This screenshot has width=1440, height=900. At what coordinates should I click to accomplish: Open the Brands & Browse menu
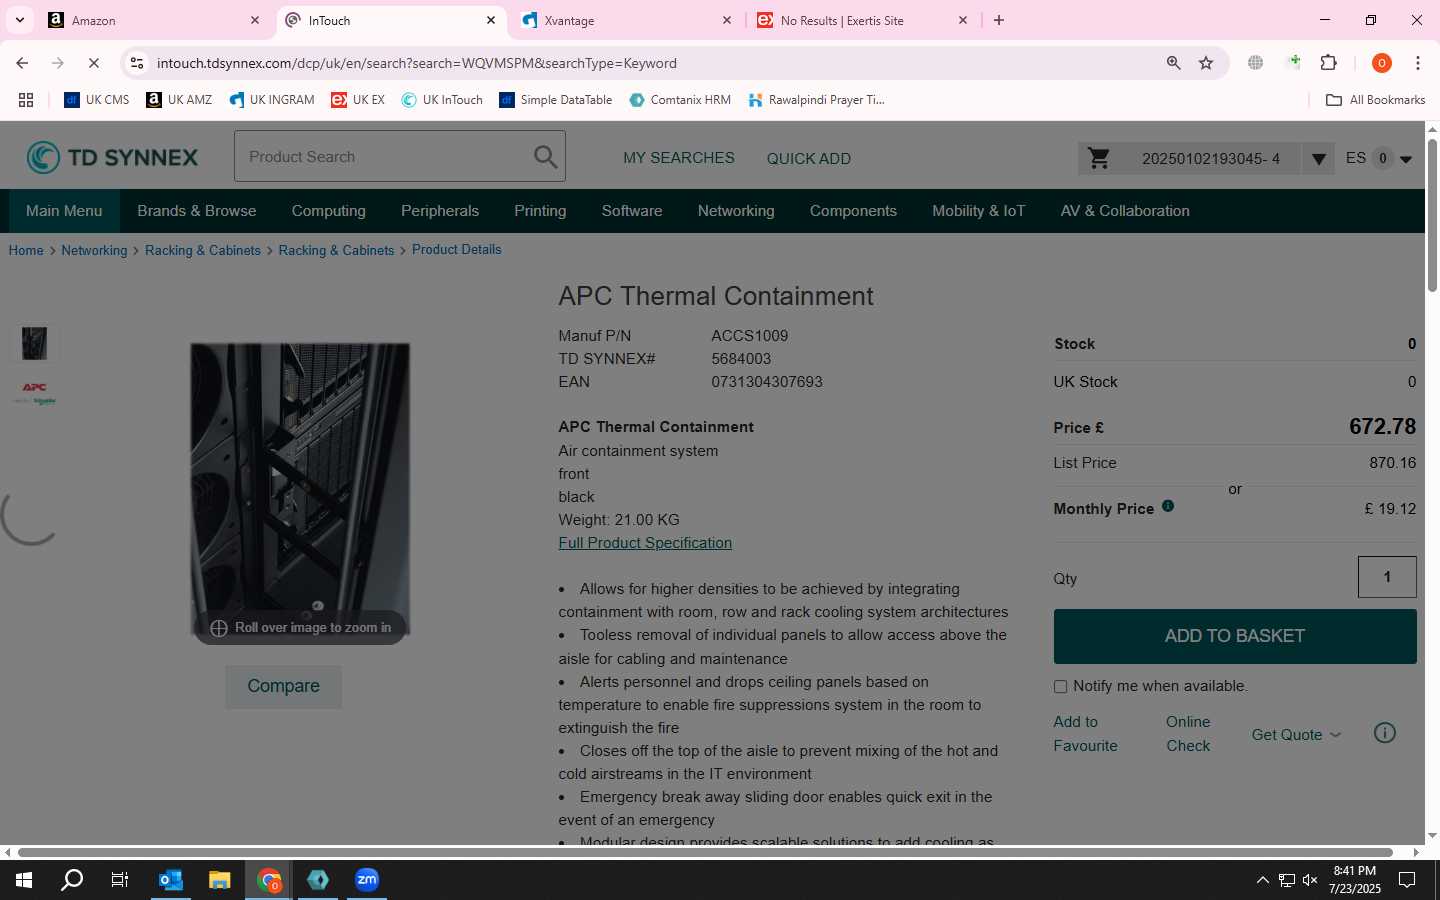point(197,211)
